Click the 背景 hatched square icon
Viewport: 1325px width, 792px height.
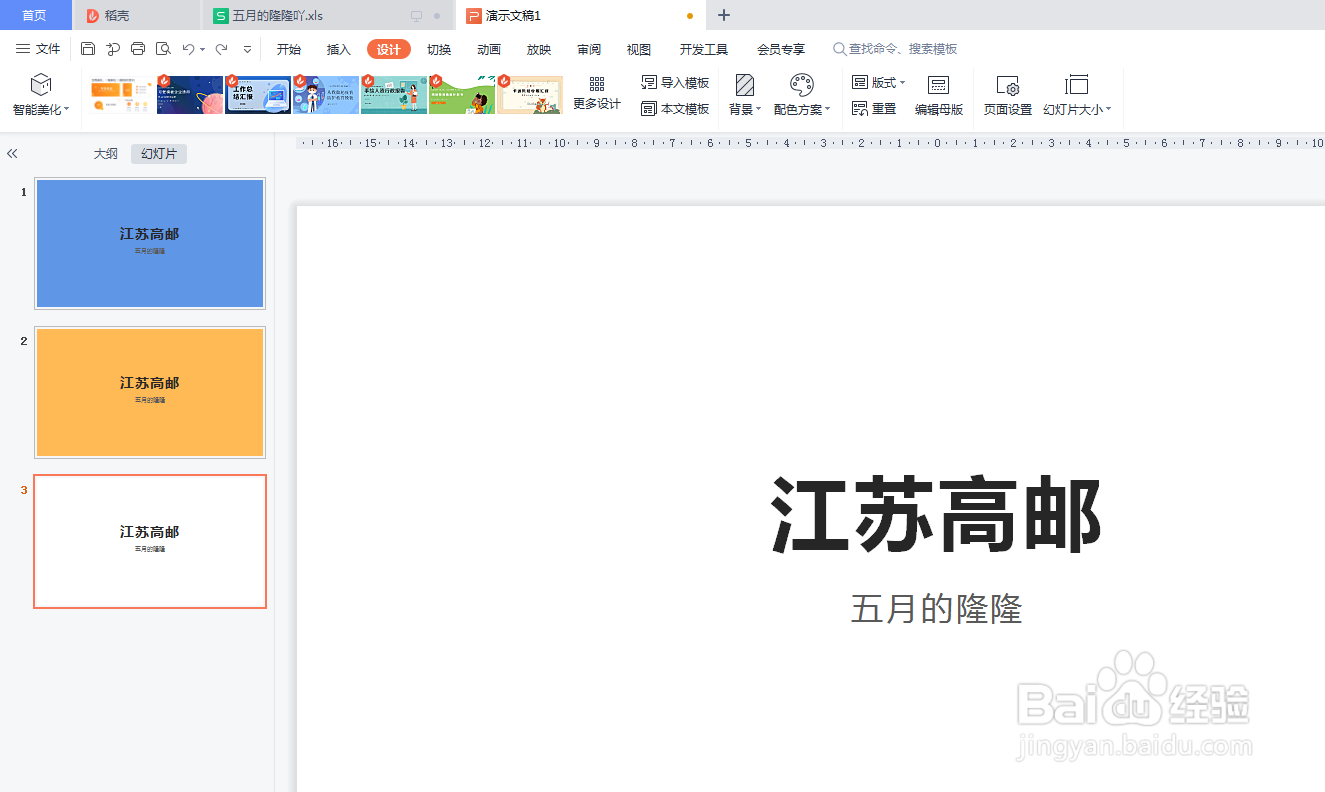click(745, 85)
